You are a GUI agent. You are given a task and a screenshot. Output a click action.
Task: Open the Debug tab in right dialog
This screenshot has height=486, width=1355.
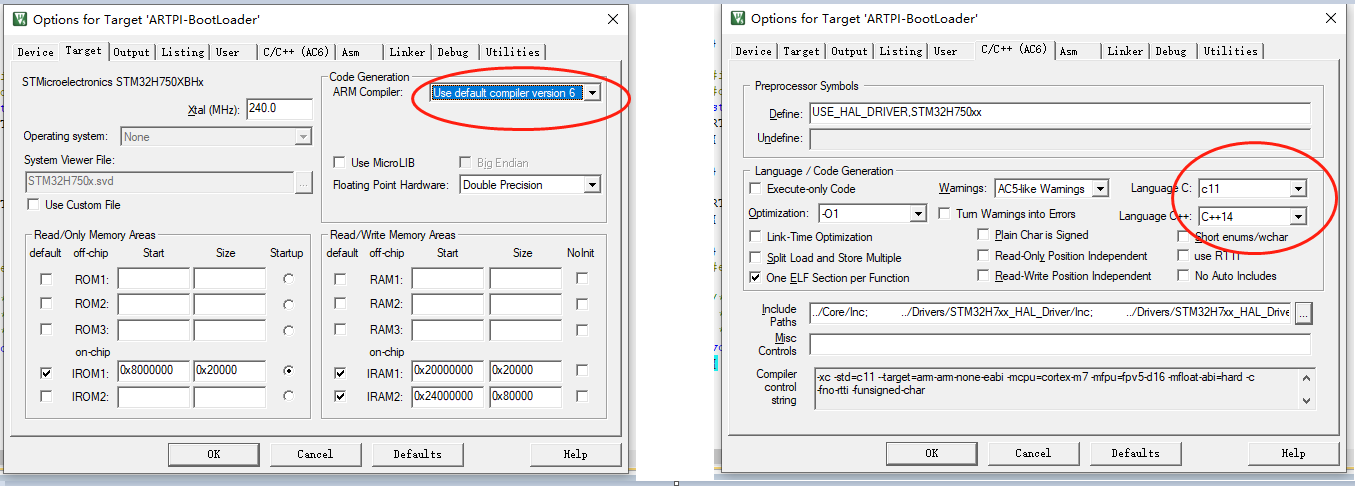tap(1172, 51)
